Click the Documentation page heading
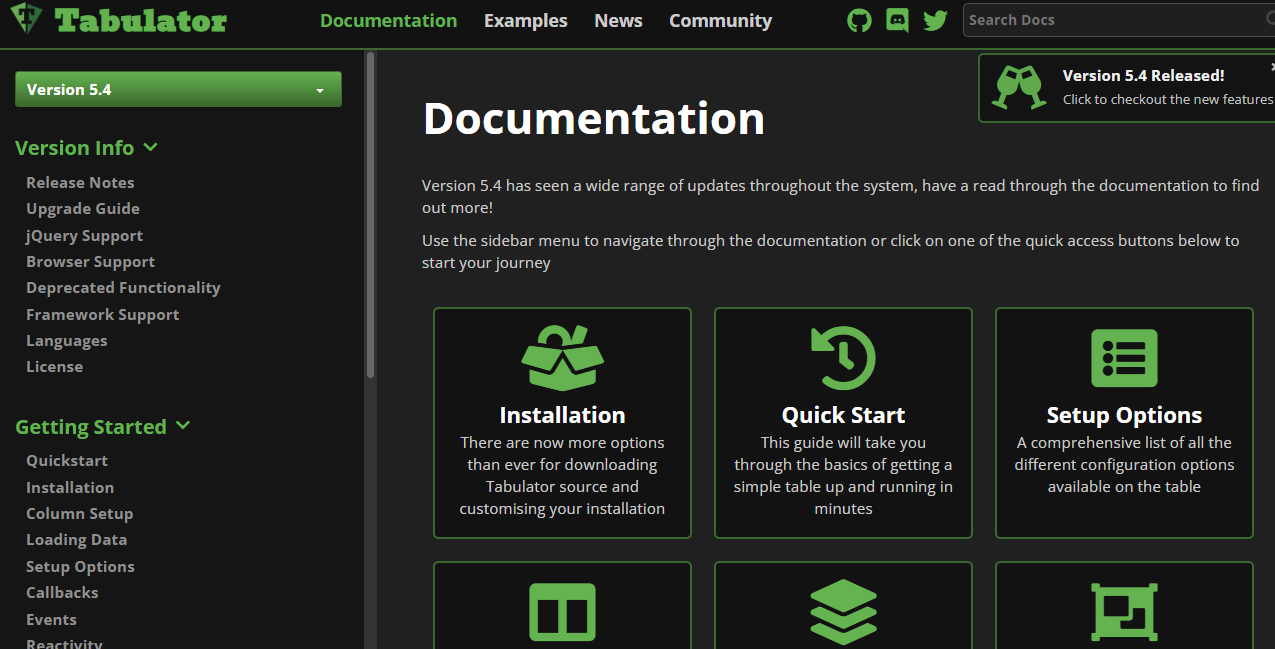The image size is (1275, 649). click(x=594, y=118)
